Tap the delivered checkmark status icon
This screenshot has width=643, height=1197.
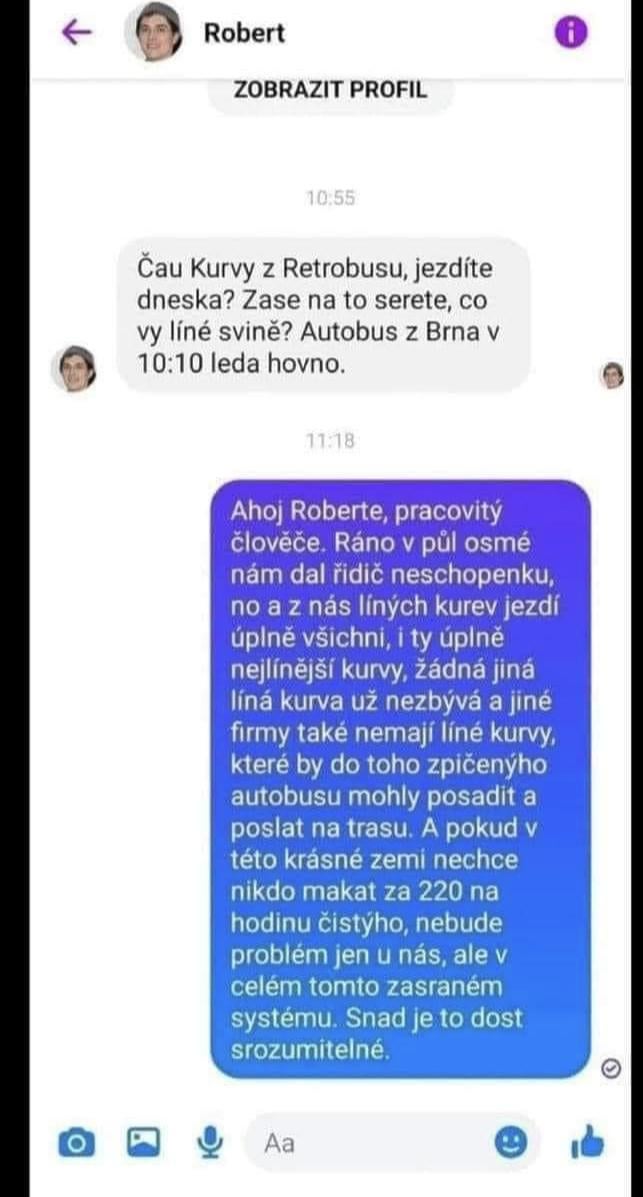click(611, 1068)
